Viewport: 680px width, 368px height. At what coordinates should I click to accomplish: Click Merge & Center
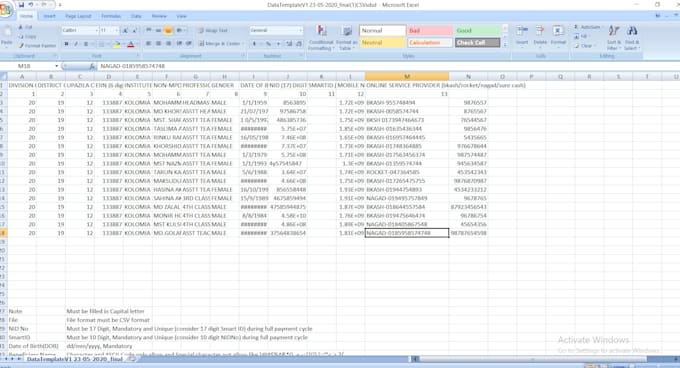219,44
